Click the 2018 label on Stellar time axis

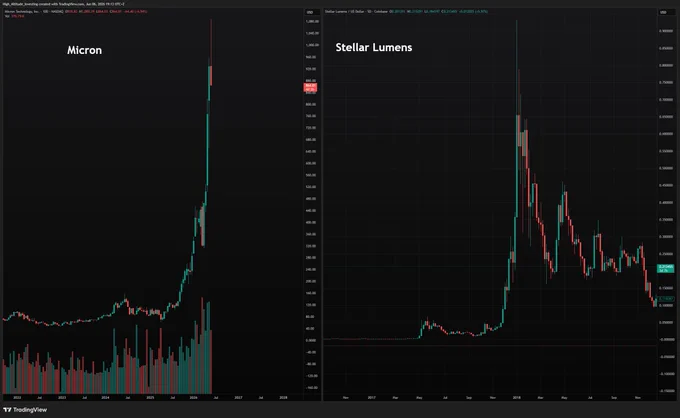point(517,397)
